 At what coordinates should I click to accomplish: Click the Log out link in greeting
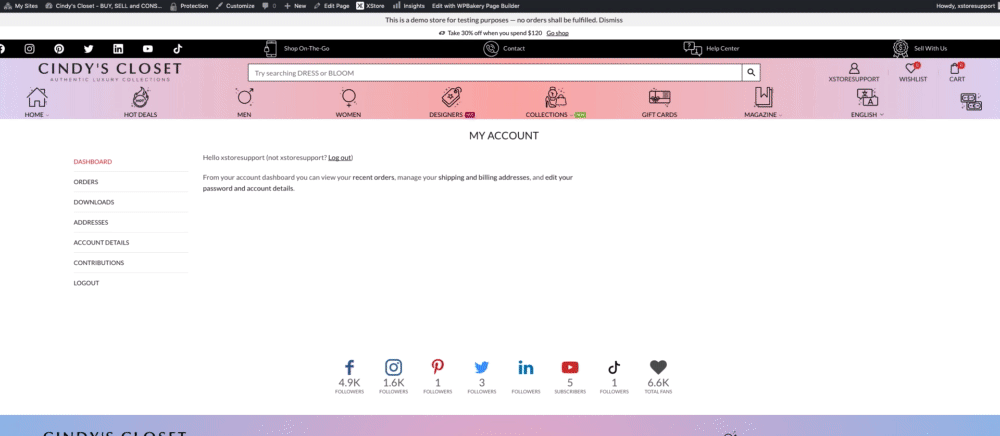coord(339,157)
